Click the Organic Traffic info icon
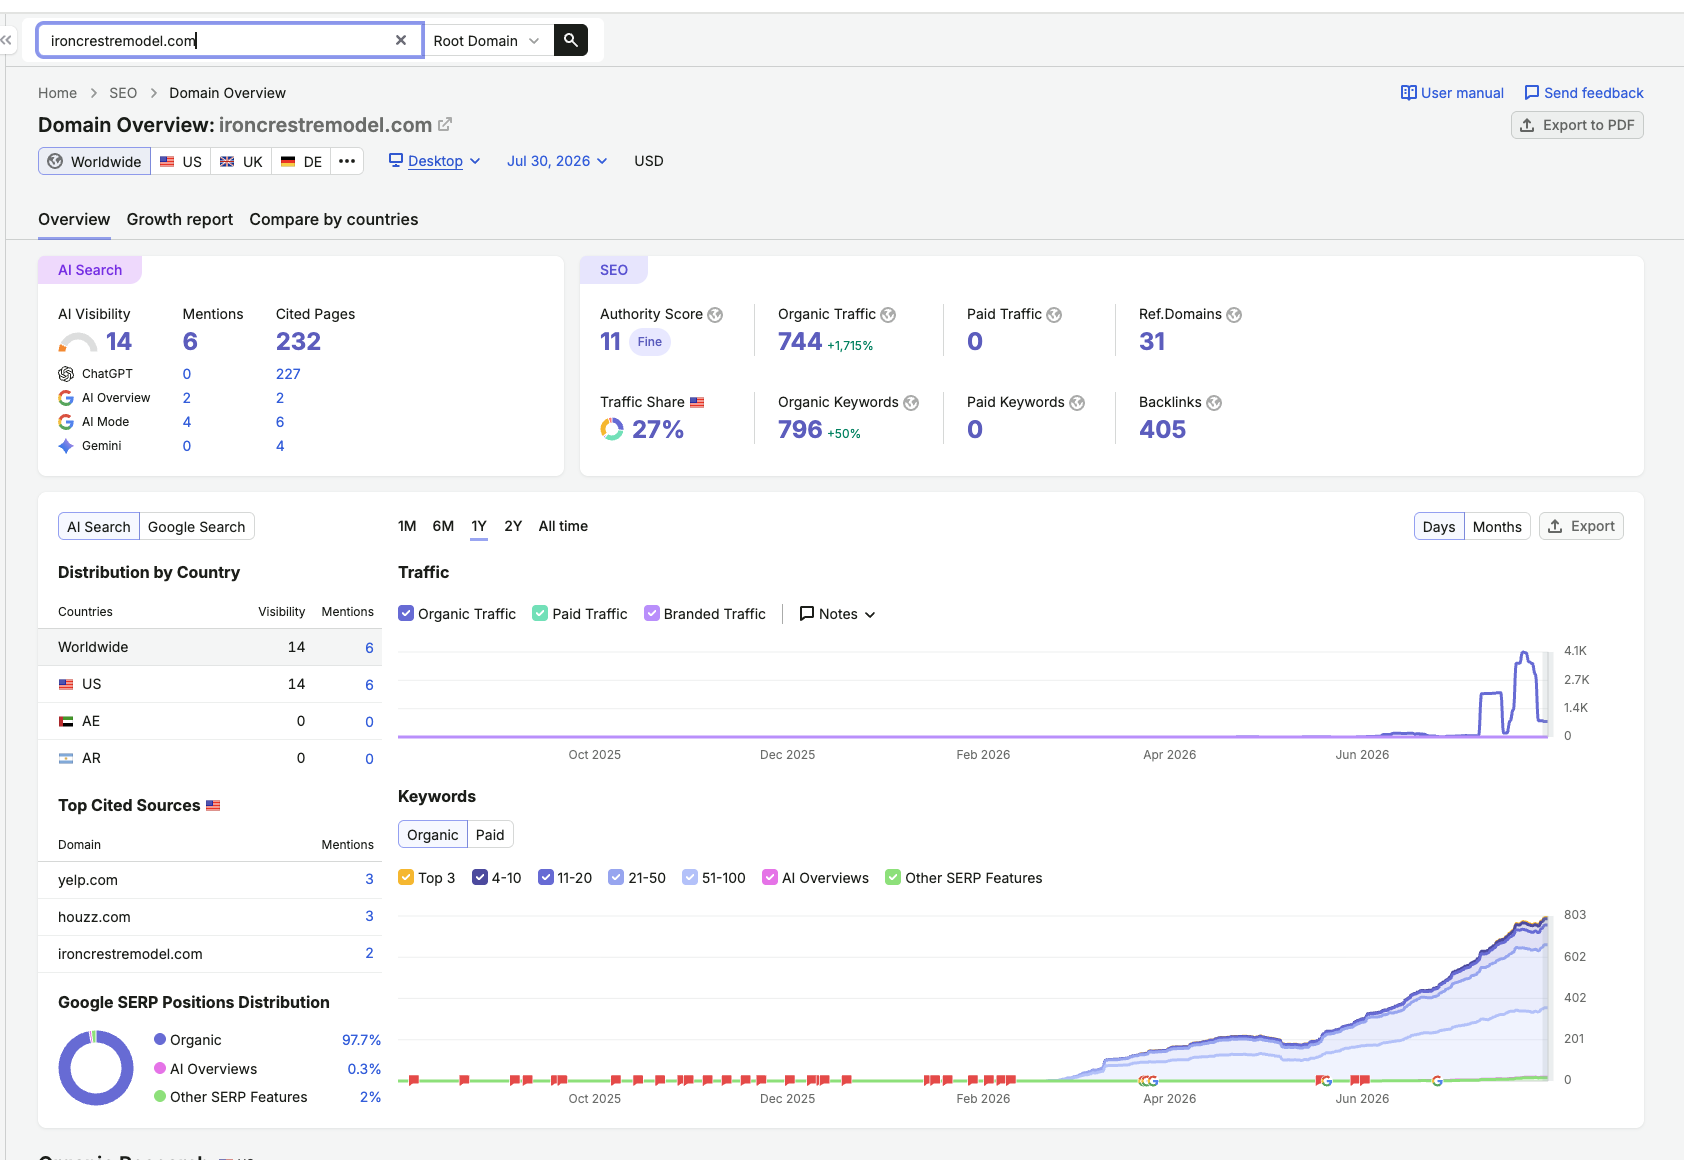Image resolution: width=1684 pixels, height=1160 pixels. (888, 315)
